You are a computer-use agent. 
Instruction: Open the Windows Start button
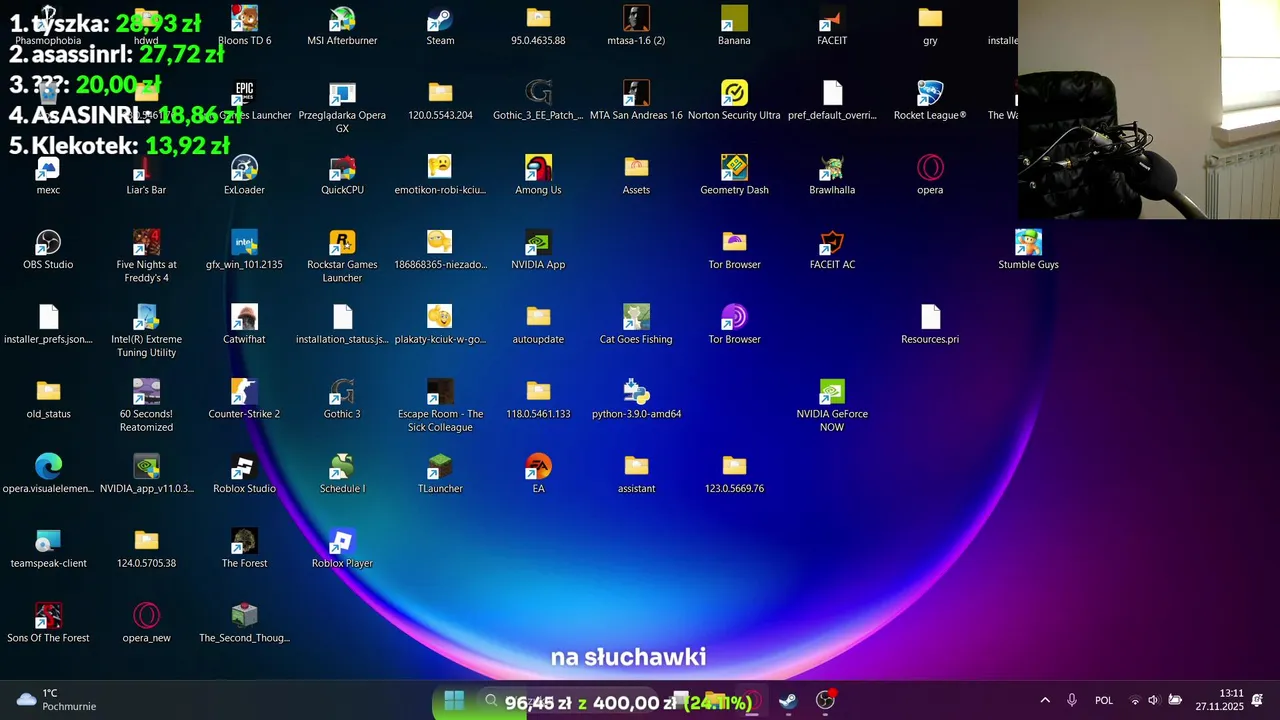click(x=454, y=701)
